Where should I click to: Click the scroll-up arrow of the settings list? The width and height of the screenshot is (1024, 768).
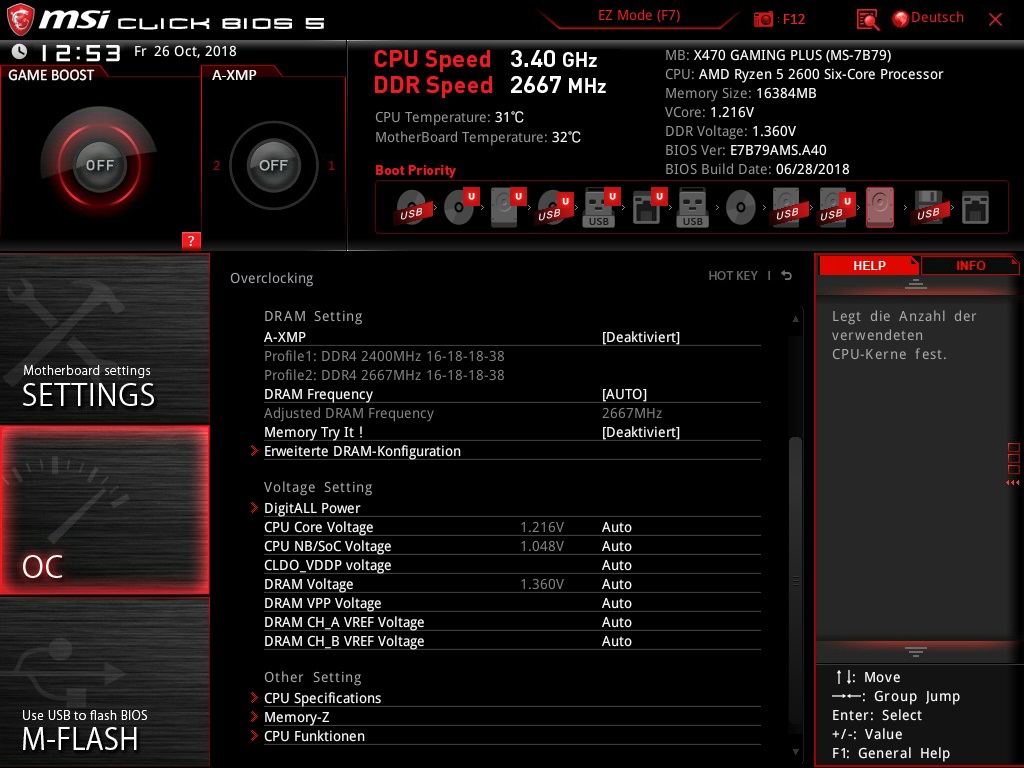click(795, 319)
